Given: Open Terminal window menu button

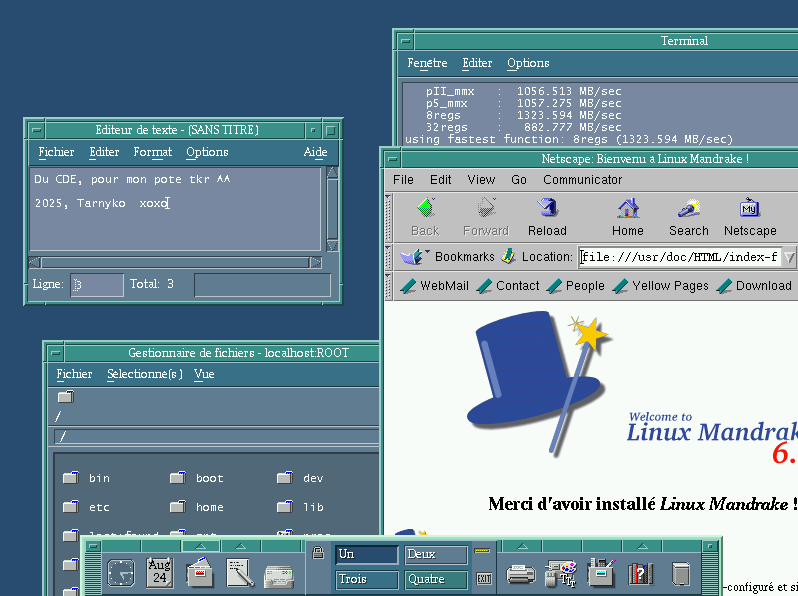Looking at the screenshot, I should coord(406,41).
